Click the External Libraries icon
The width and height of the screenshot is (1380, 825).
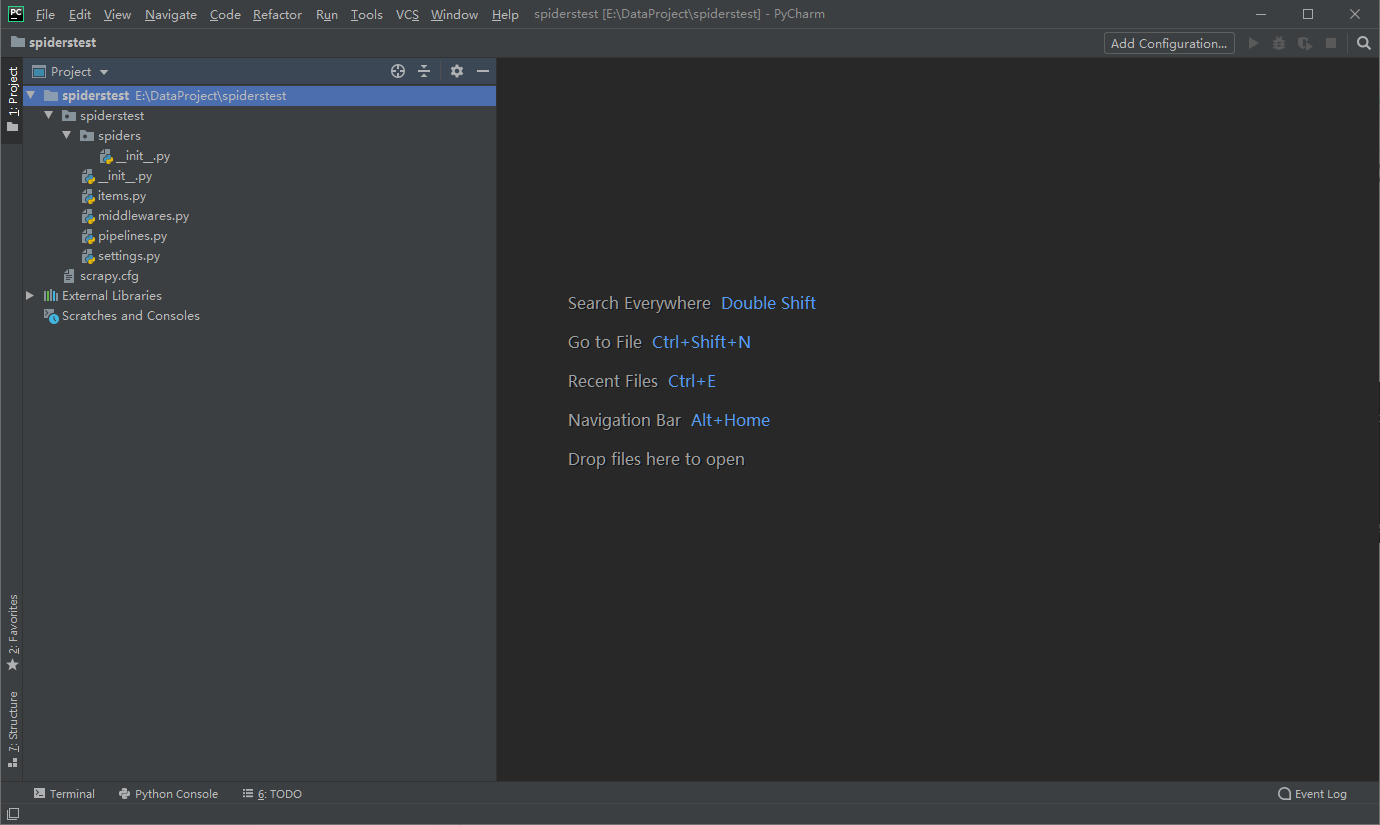[x=51, y=296]
